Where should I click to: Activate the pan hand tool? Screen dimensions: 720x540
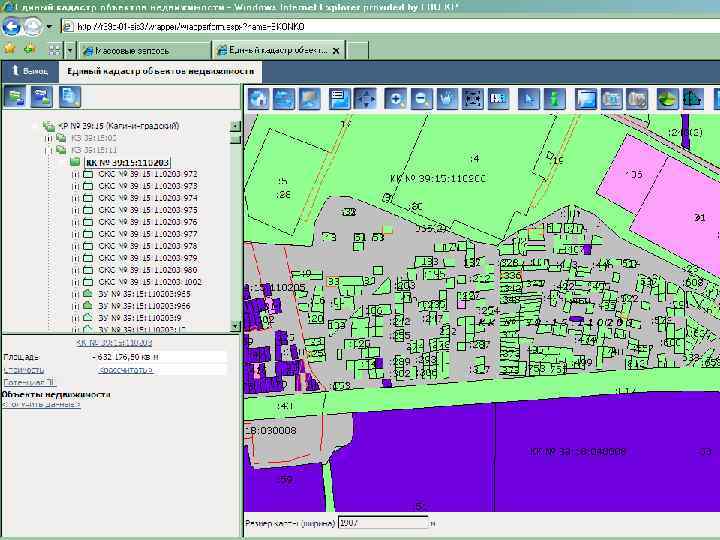[447, 98]
